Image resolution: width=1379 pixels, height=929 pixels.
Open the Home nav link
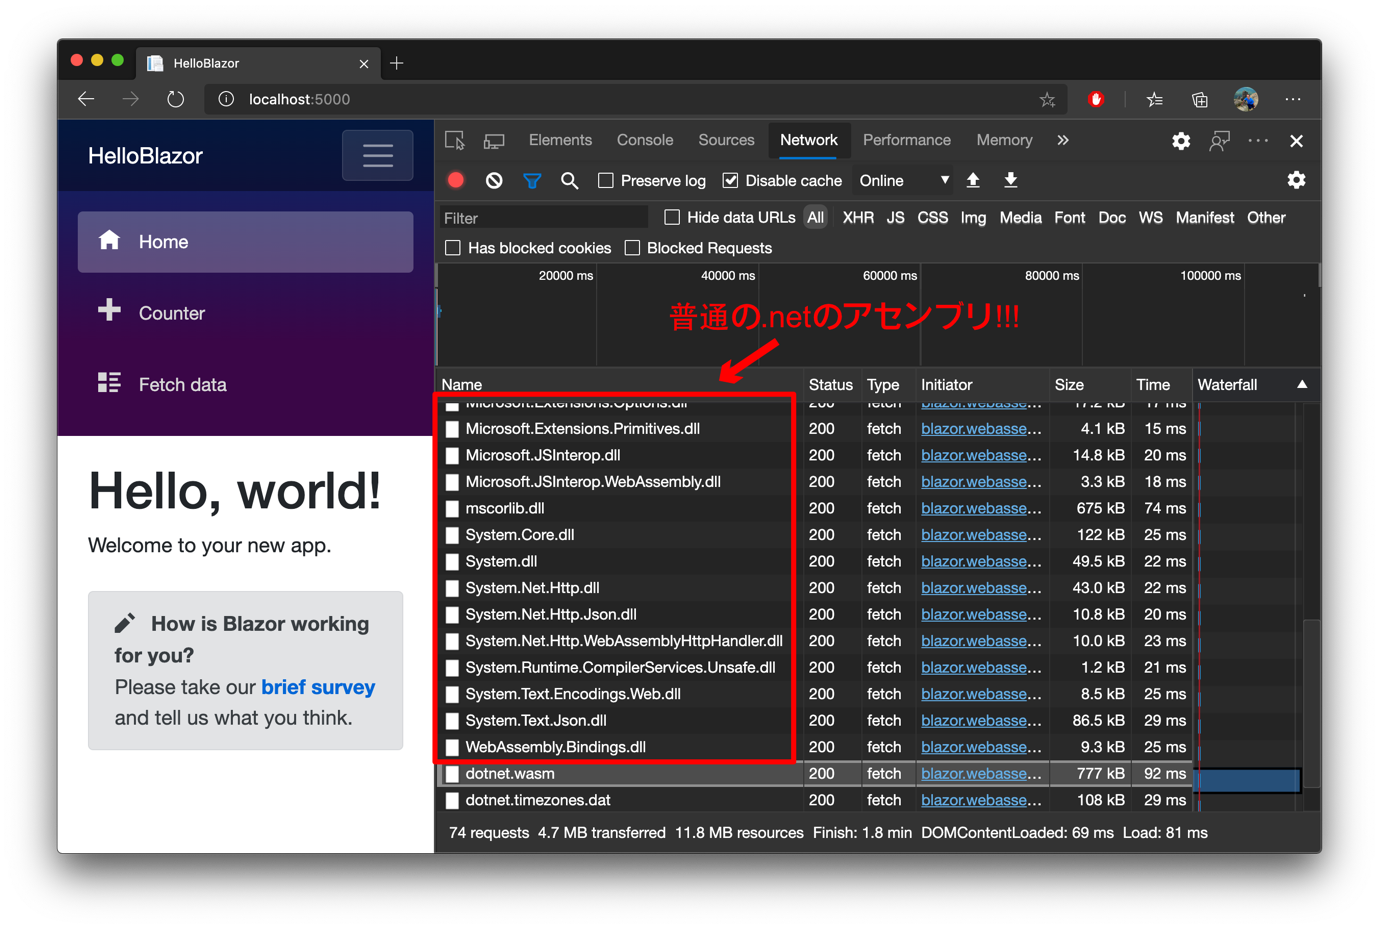tap(245, 242)
